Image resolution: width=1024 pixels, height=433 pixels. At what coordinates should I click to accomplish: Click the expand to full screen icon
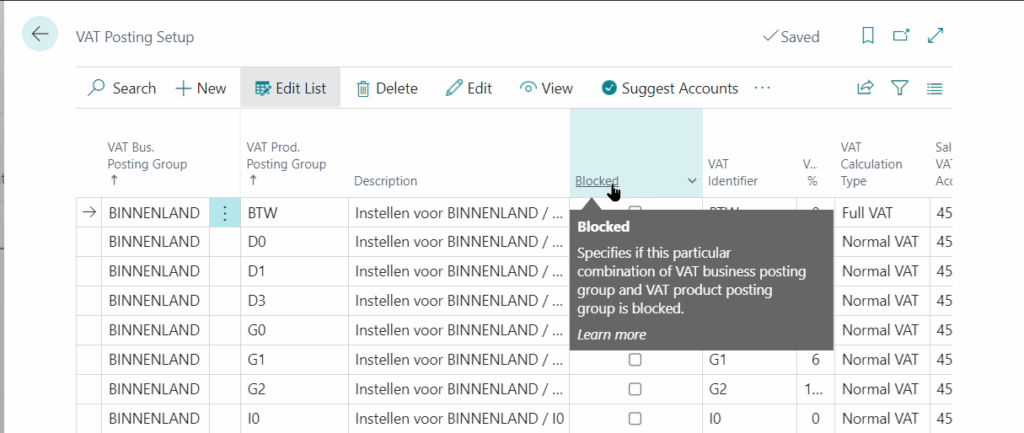(x=936, y=36)
